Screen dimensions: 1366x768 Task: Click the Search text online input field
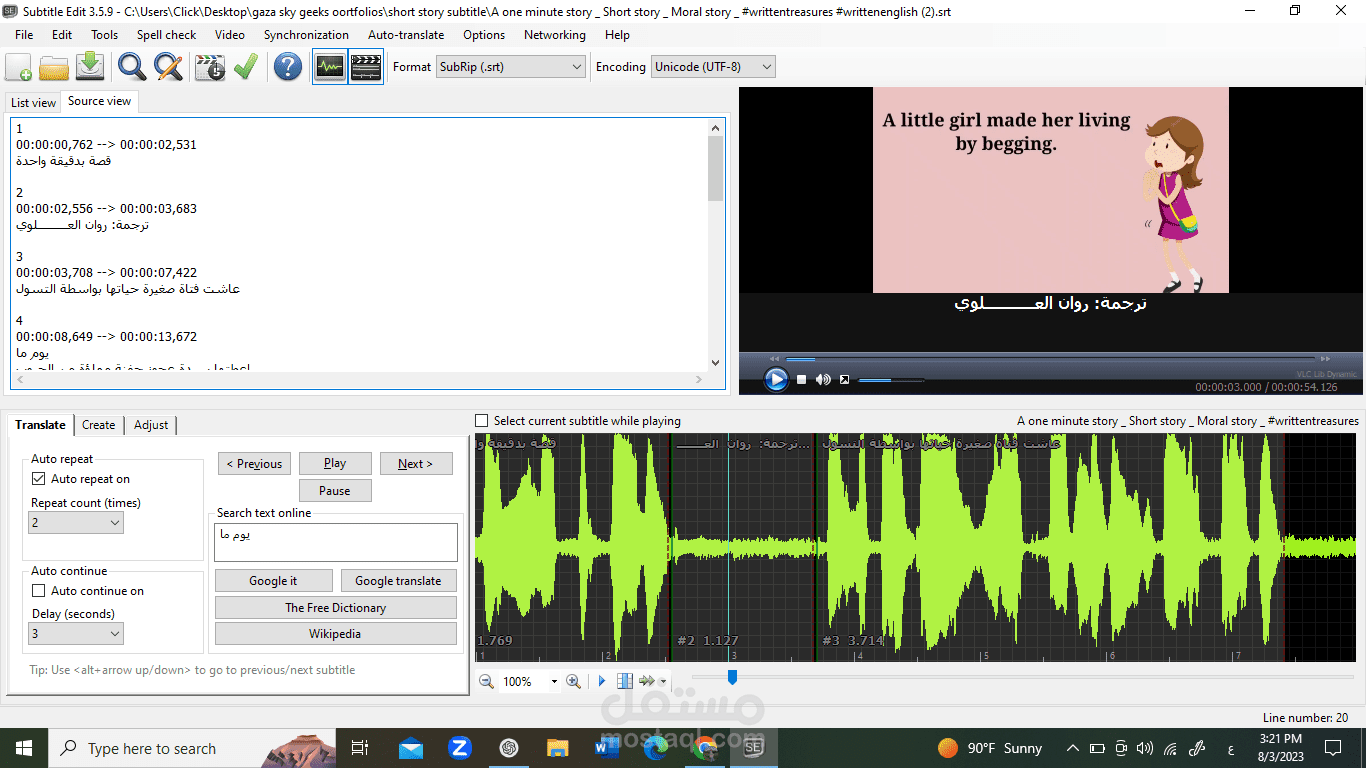pos(336,542)
